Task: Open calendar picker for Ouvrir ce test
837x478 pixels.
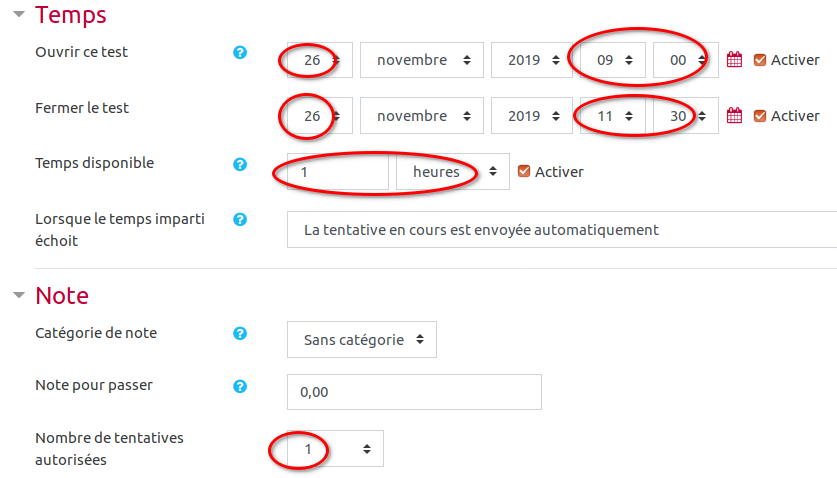Action: tap(734, 60)
